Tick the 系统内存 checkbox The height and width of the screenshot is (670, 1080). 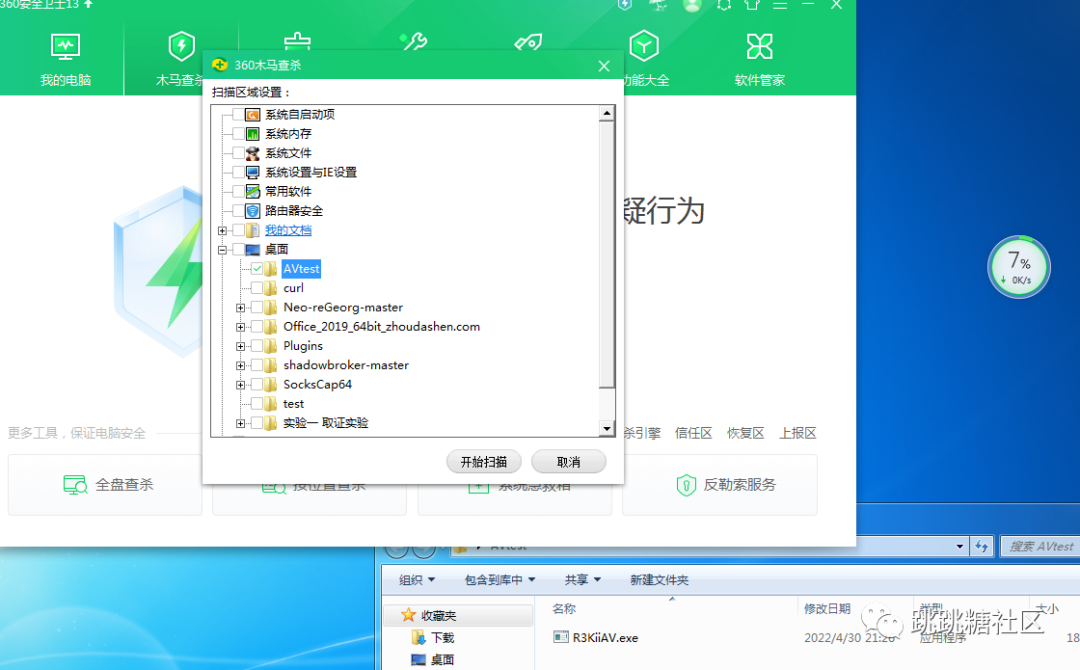[238, 134]
